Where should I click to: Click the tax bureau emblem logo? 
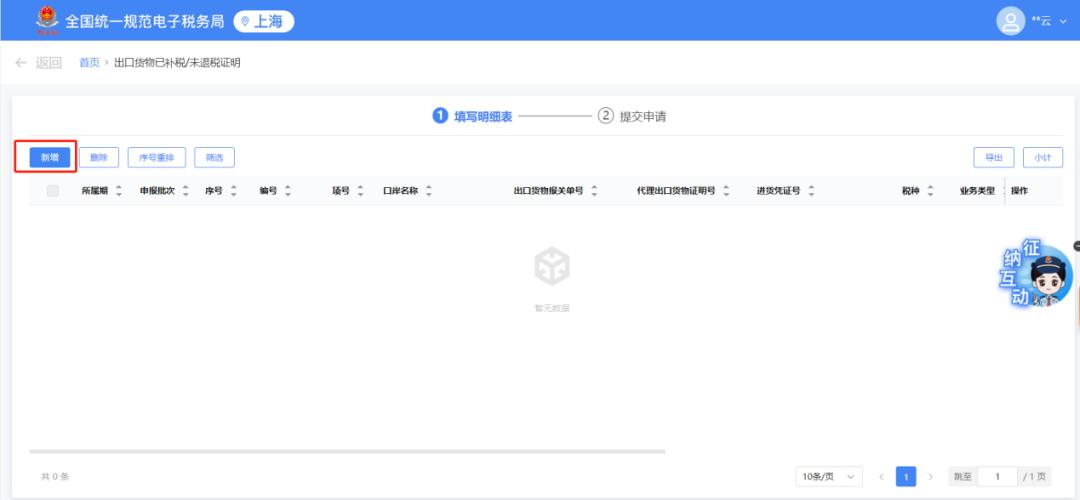coord(48,20)
